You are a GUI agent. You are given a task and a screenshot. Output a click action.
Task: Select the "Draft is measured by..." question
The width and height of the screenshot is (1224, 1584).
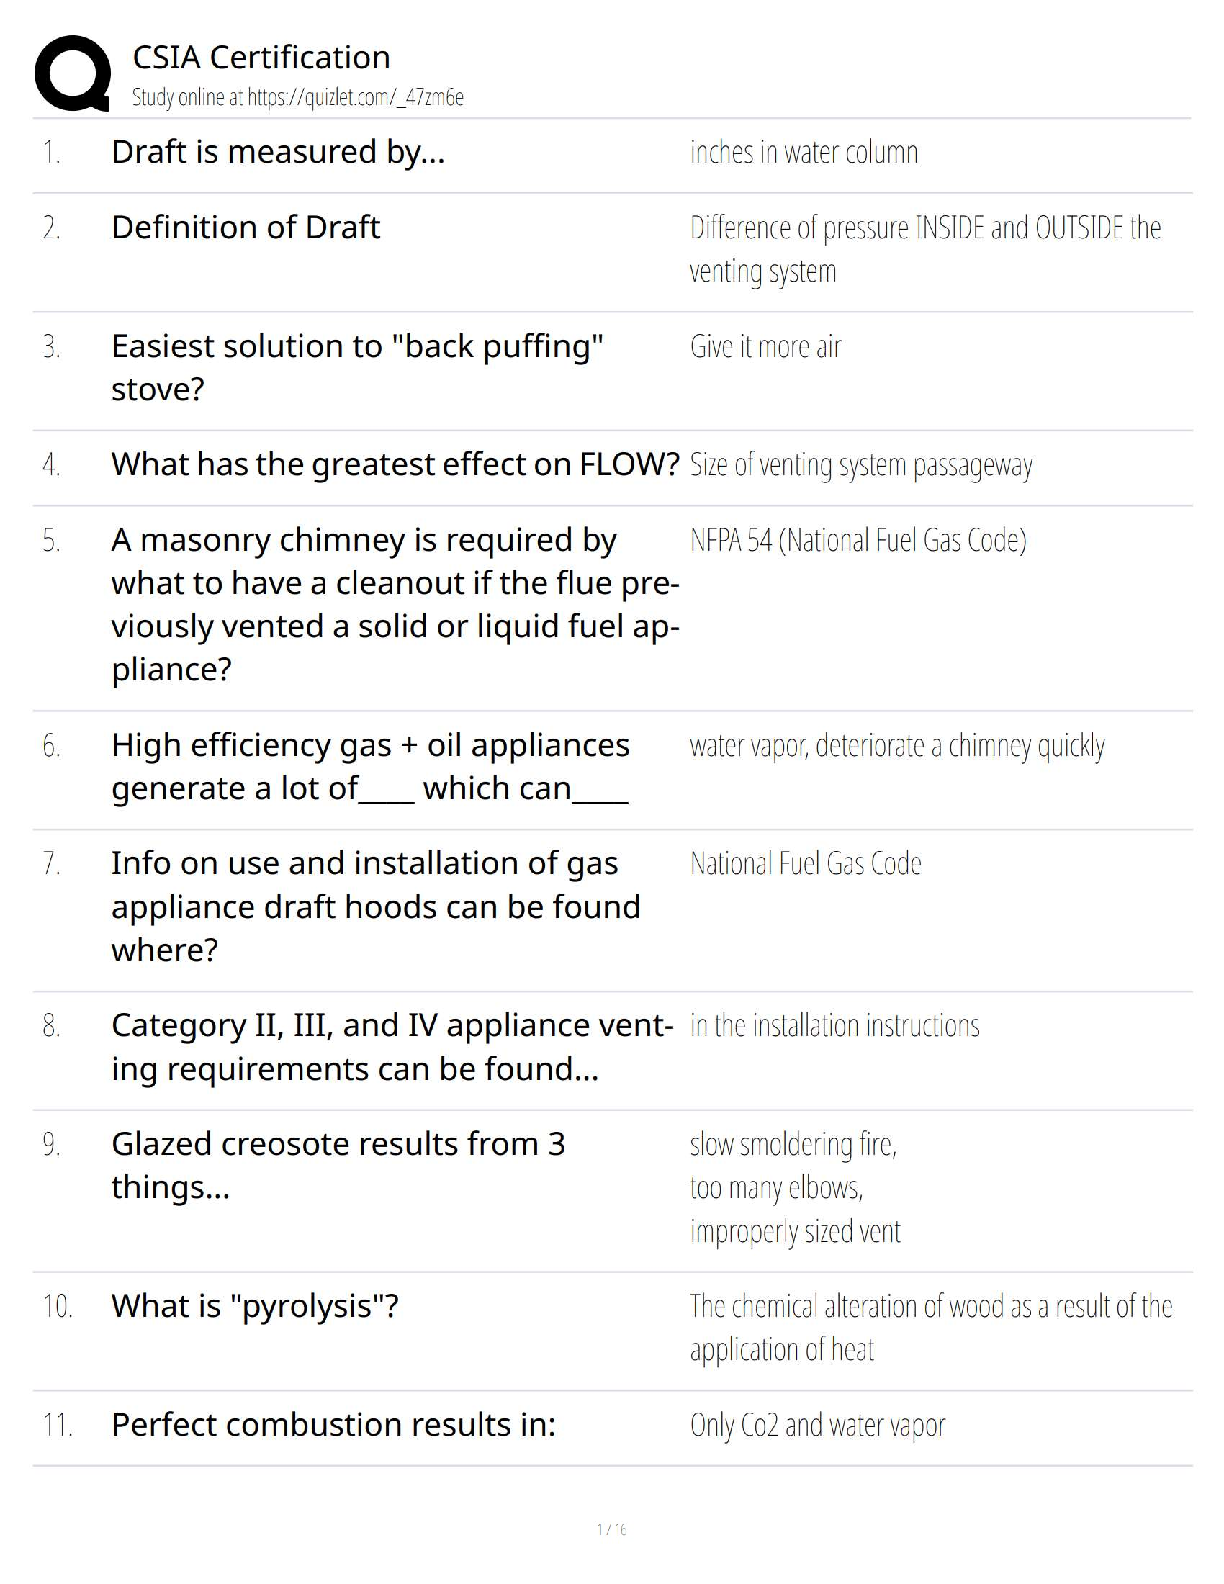click(x=278, y=152)
